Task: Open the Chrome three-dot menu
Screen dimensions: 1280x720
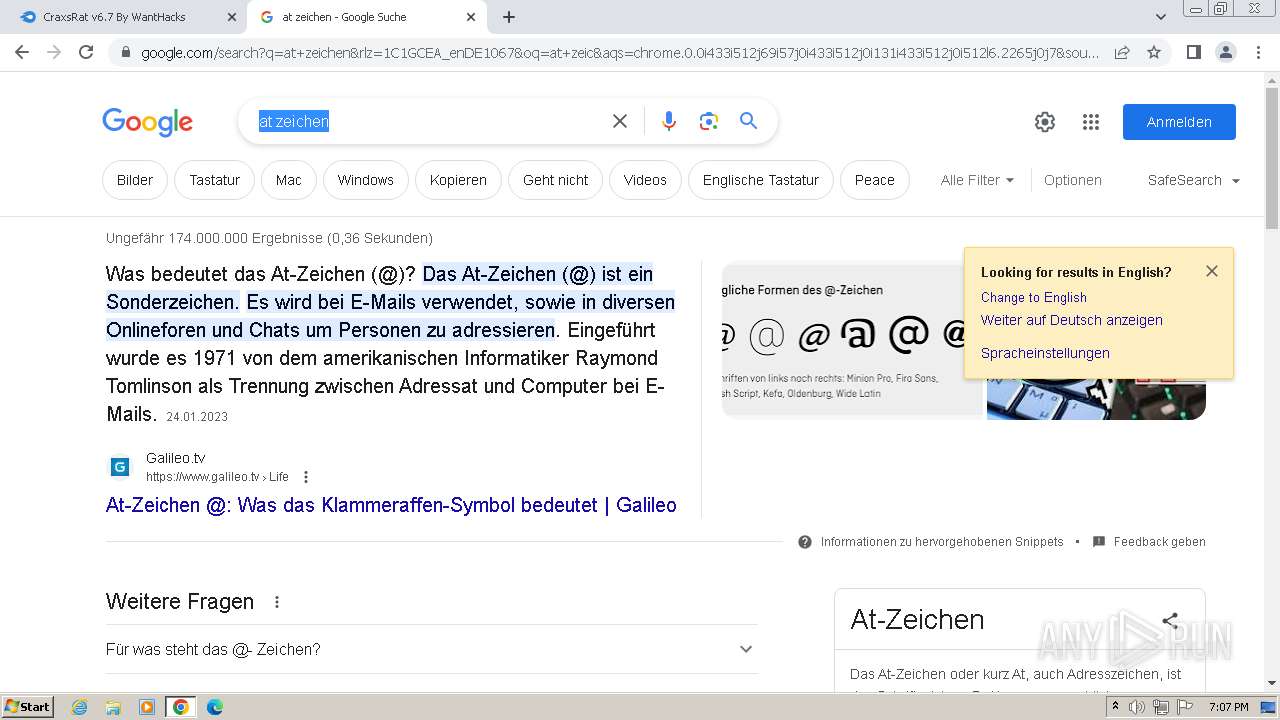Action: (x=1259, y=52)
